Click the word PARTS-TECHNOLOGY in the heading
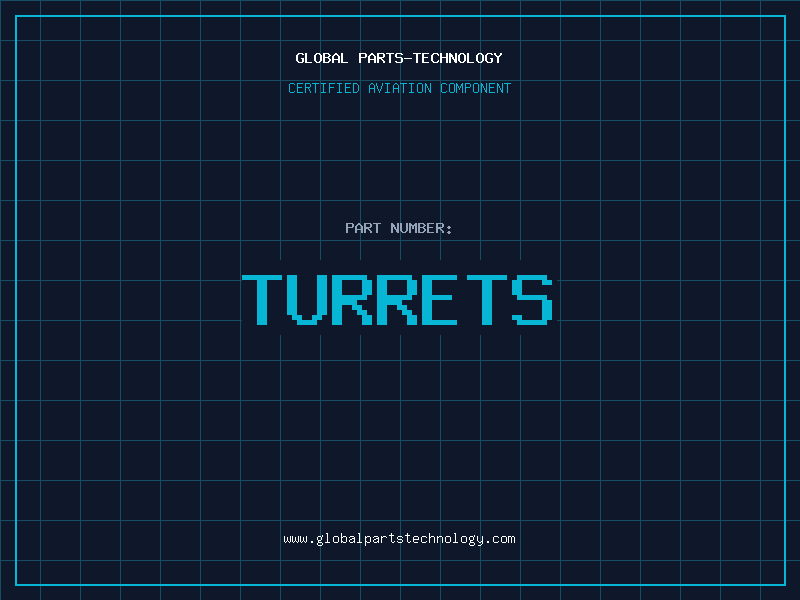Viewport: 800px width, 600px height. tap(431, 58)
